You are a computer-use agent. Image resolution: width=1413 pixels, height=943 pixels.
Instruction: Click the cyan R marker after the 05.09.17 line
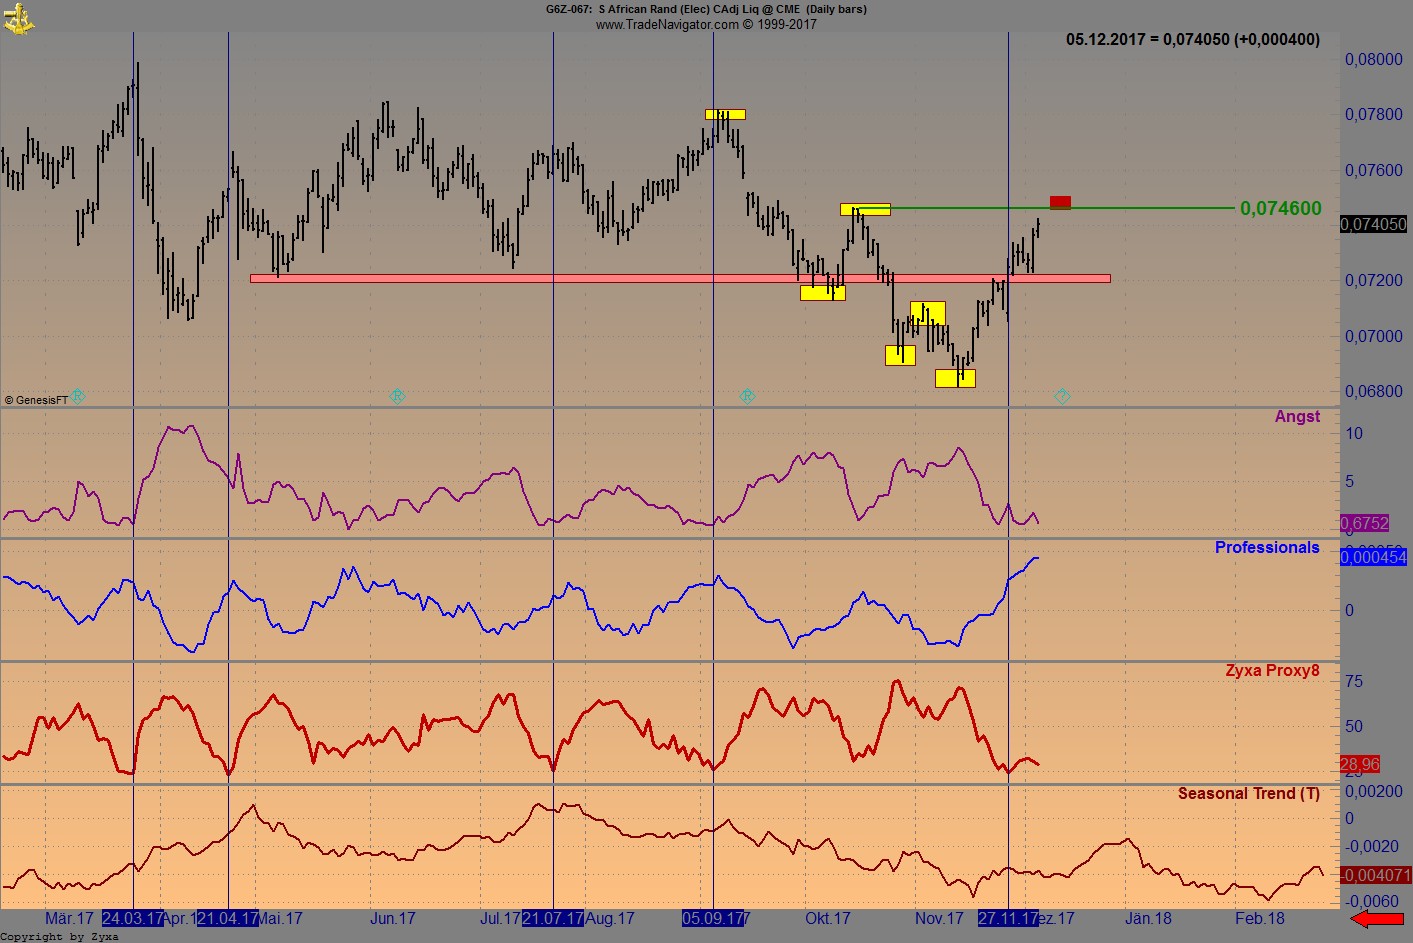pos(747,397)
